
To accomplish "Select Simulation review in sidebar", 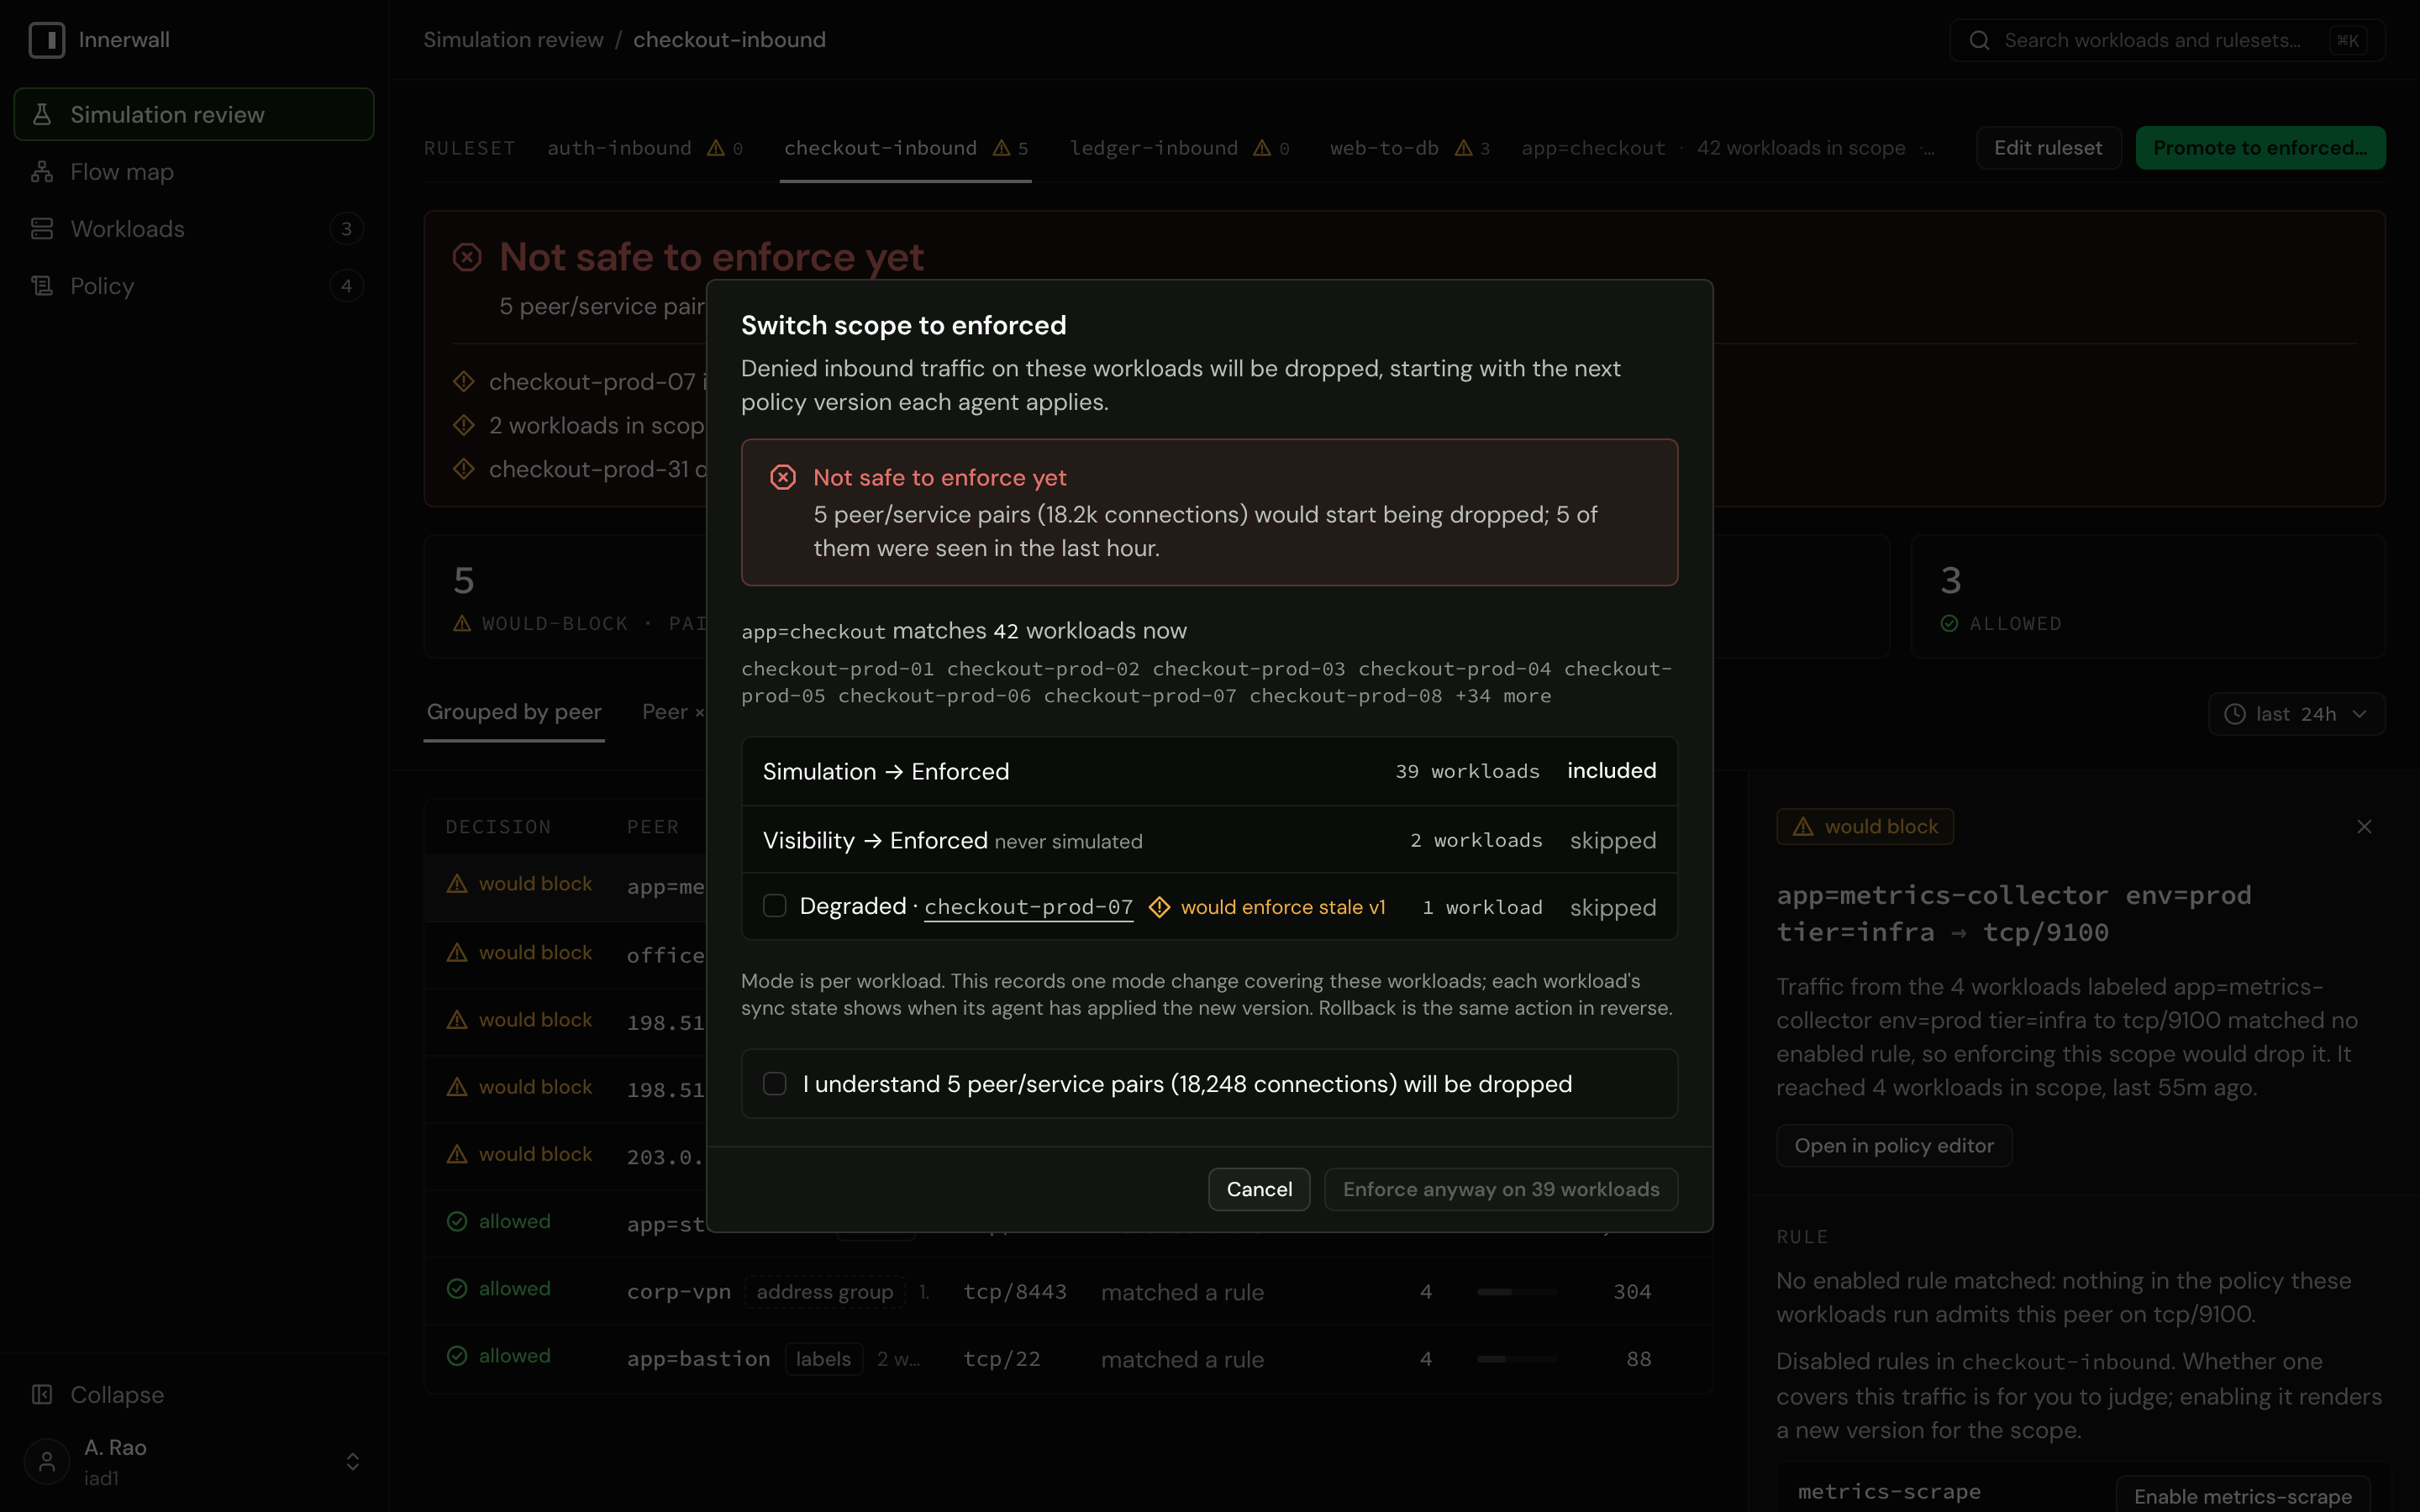I will pyautogui.click(x=194, y=115).
